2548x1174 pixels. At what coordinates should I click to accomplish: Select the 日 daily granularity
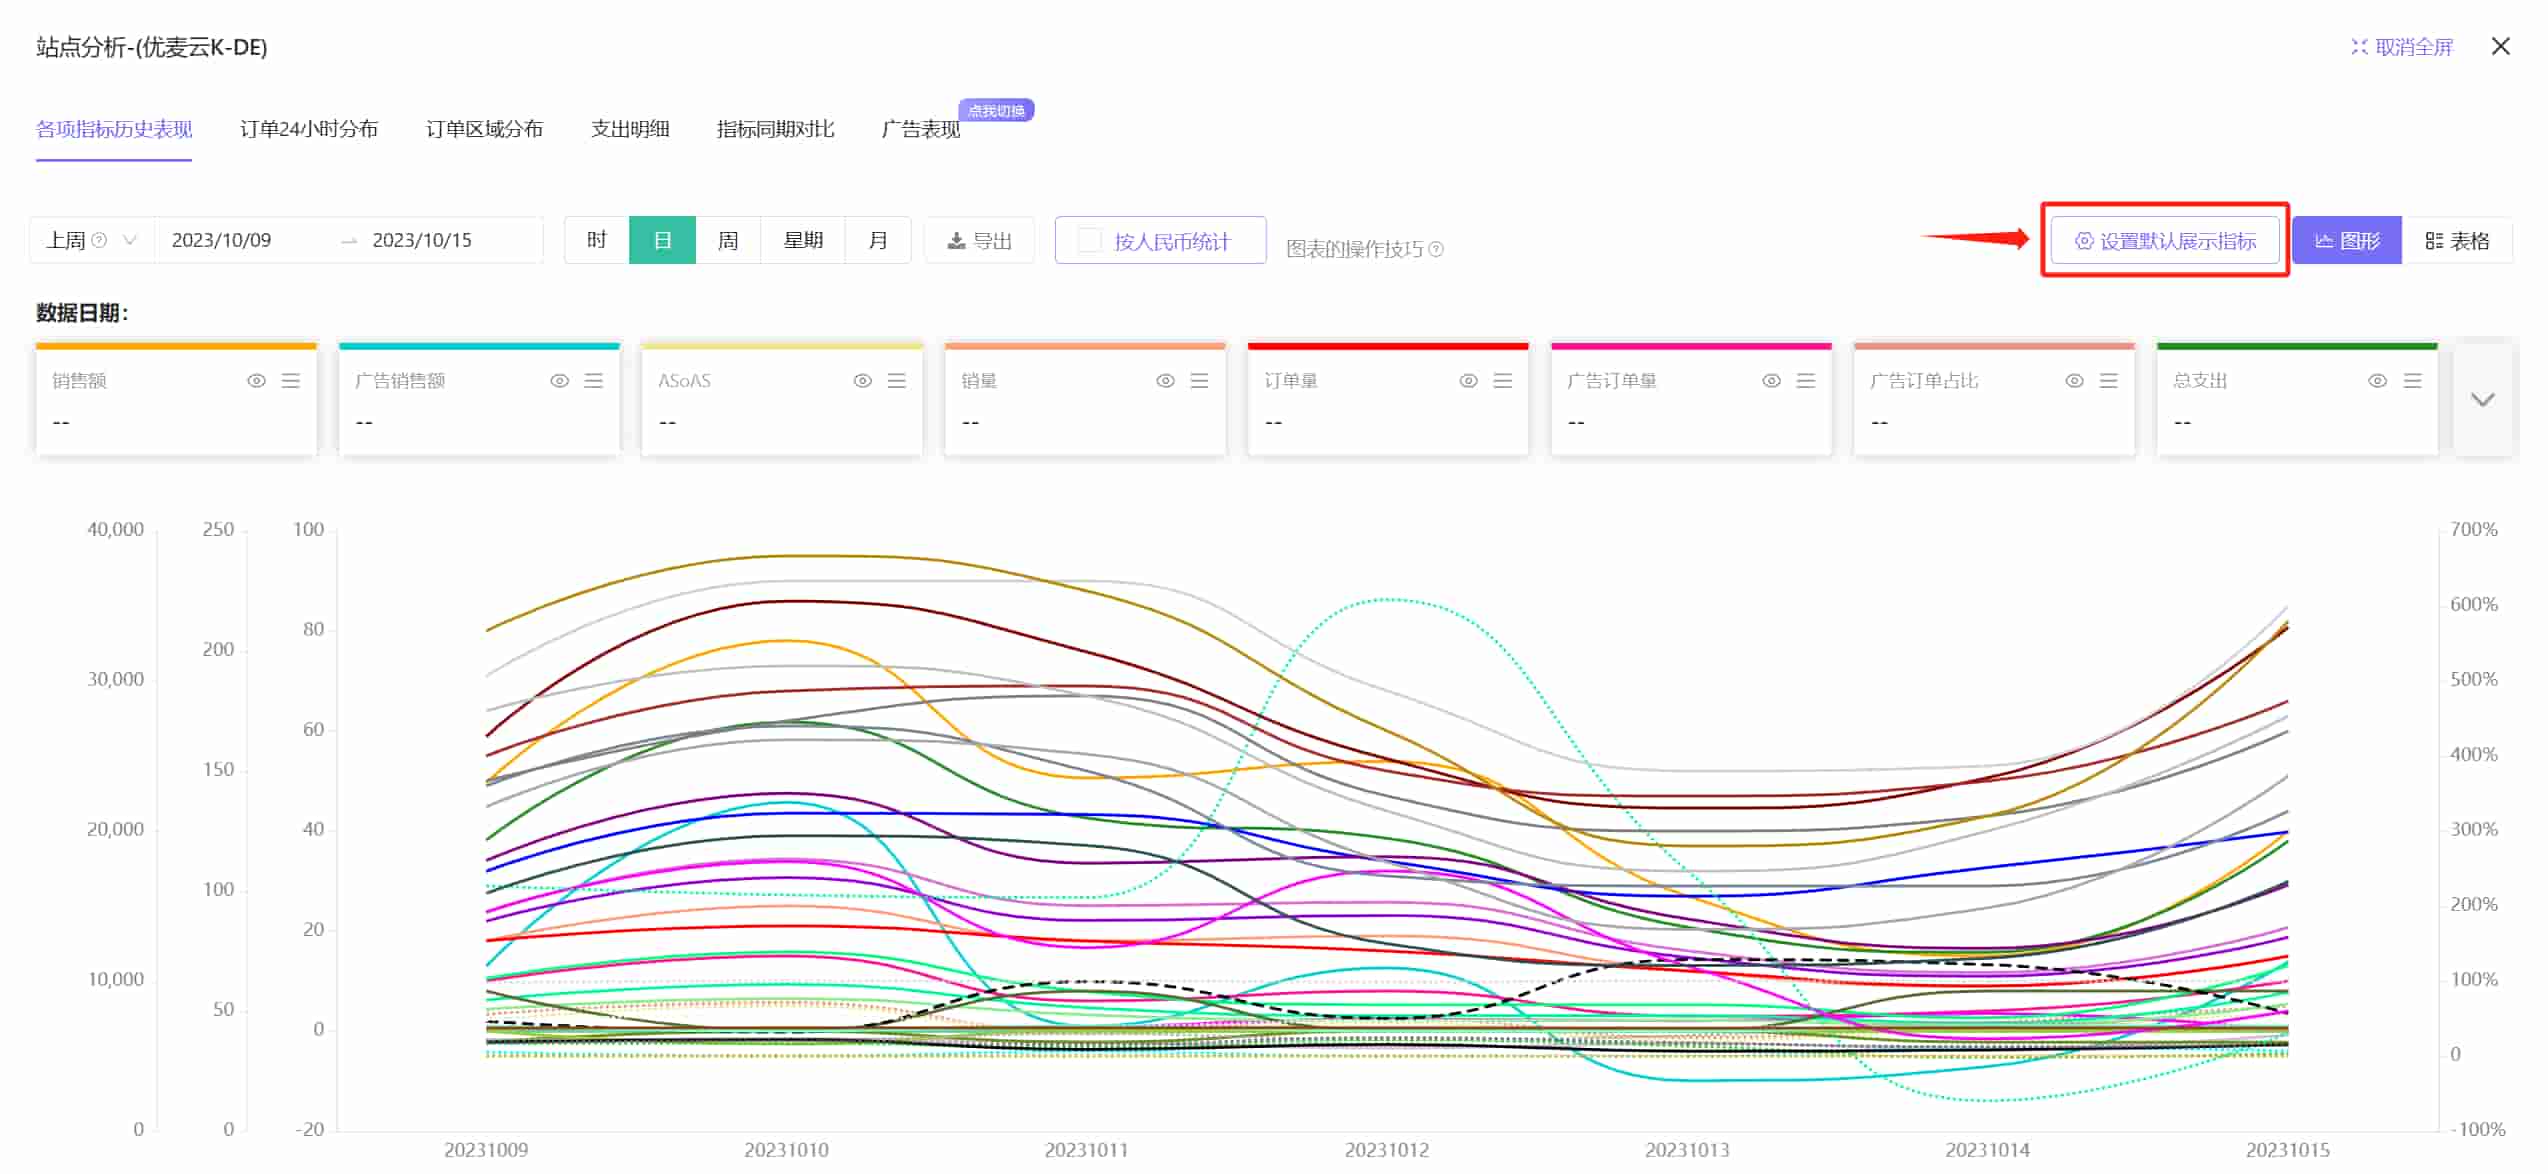(x=662, y=240)
